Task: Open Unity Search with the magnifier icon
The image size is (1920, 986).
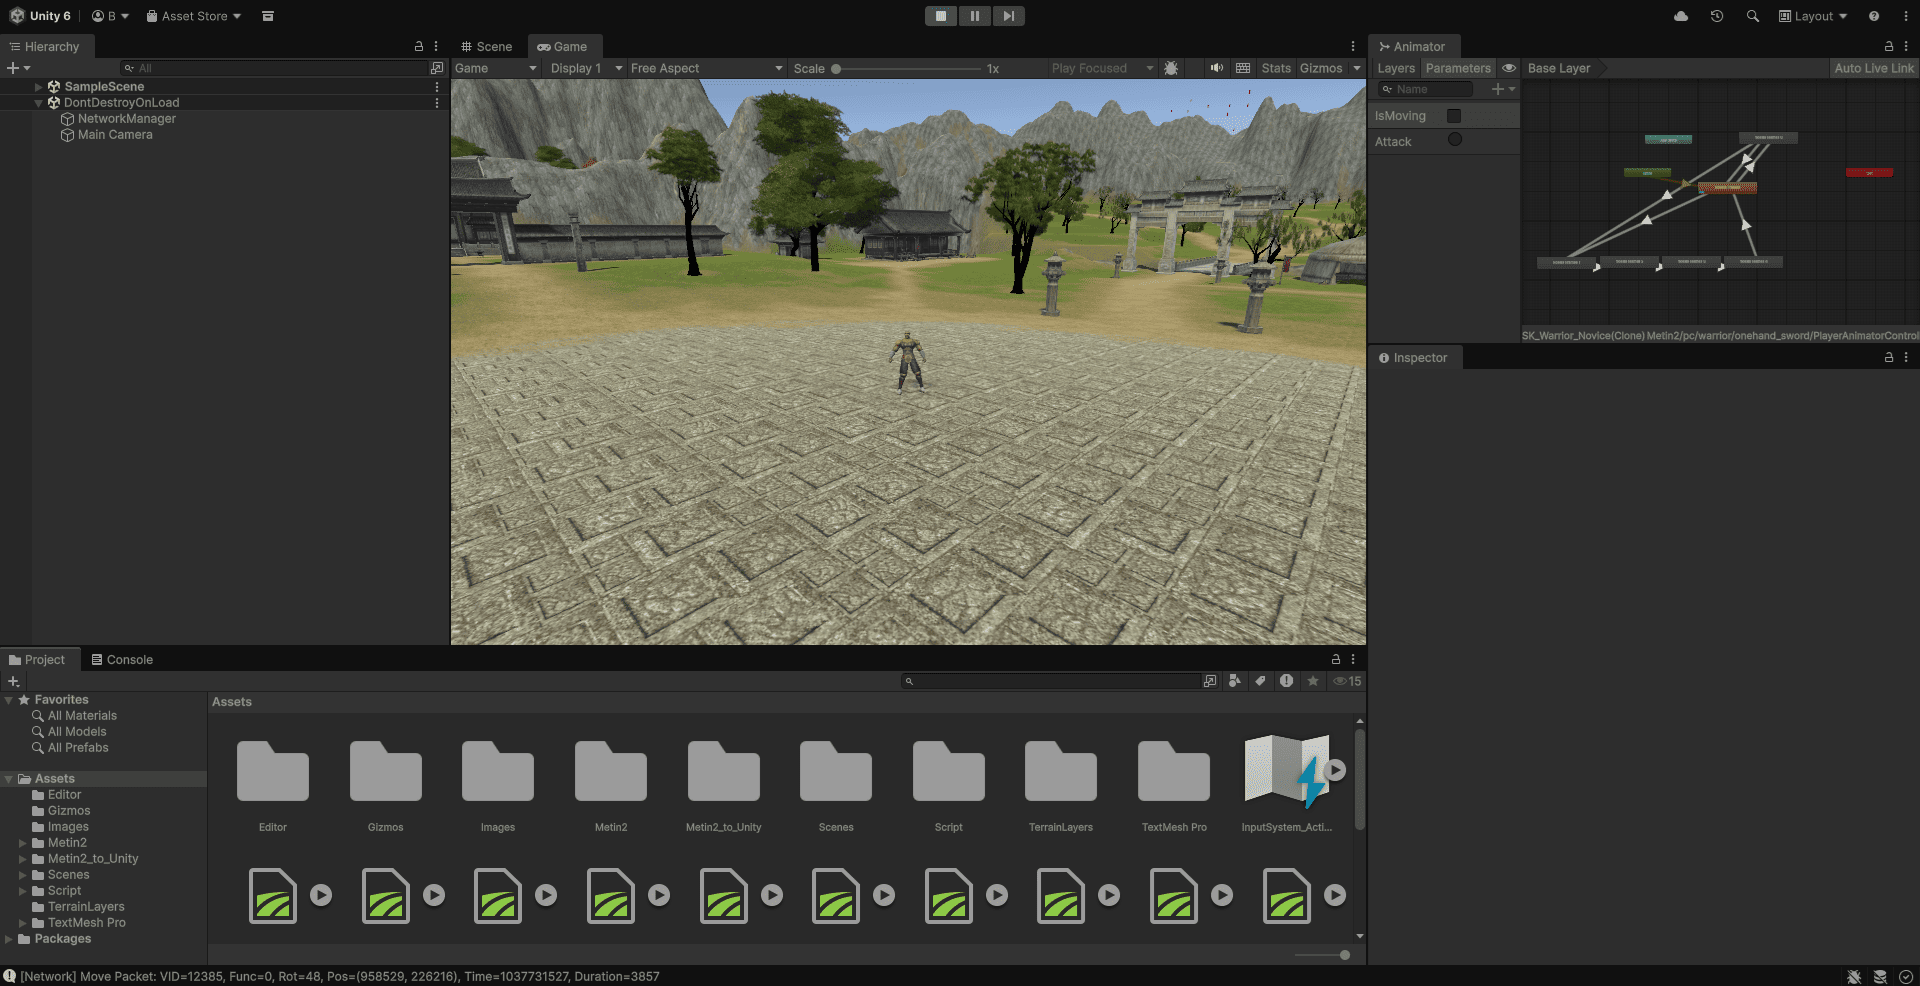Action: (1753, 16)
